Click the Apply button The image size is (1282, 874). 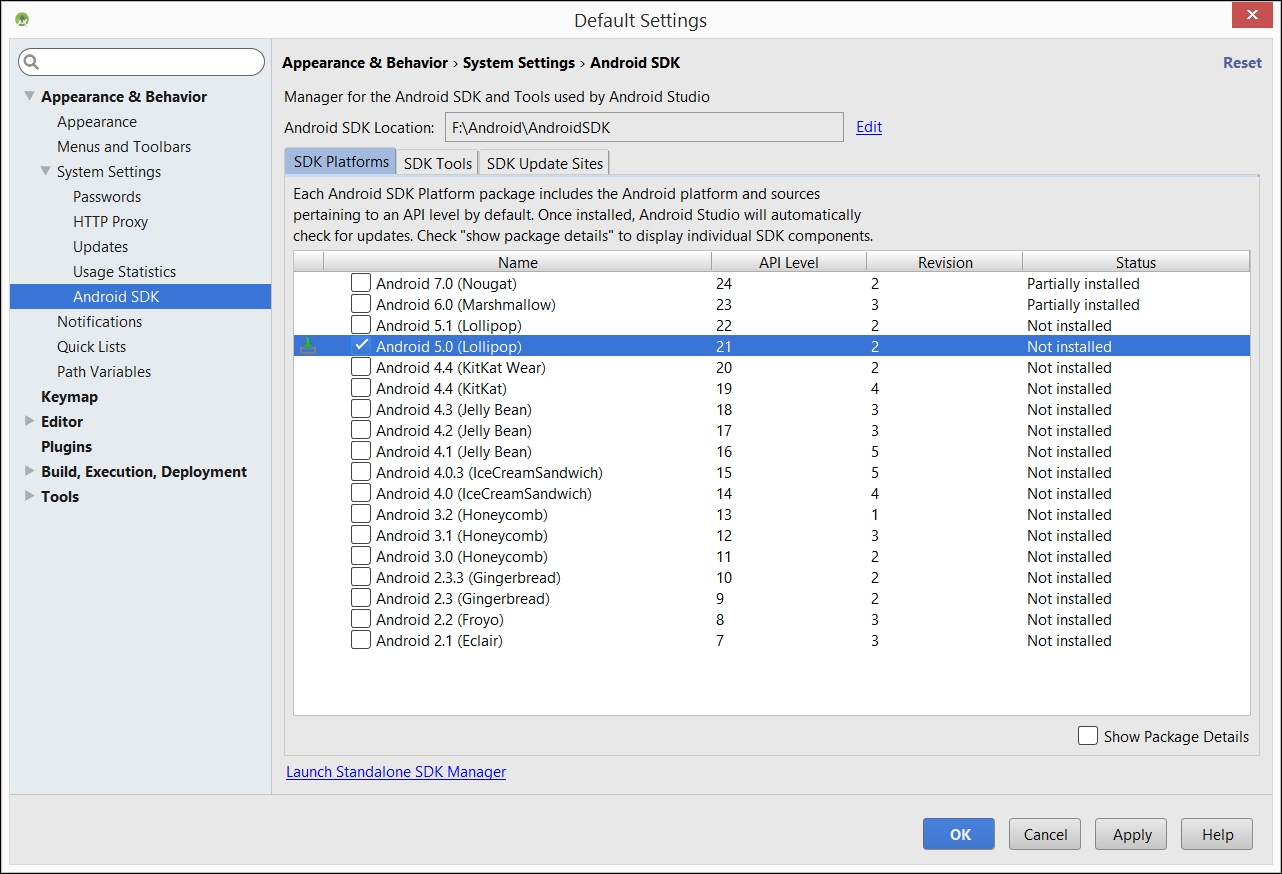(x=1132, y=834)
